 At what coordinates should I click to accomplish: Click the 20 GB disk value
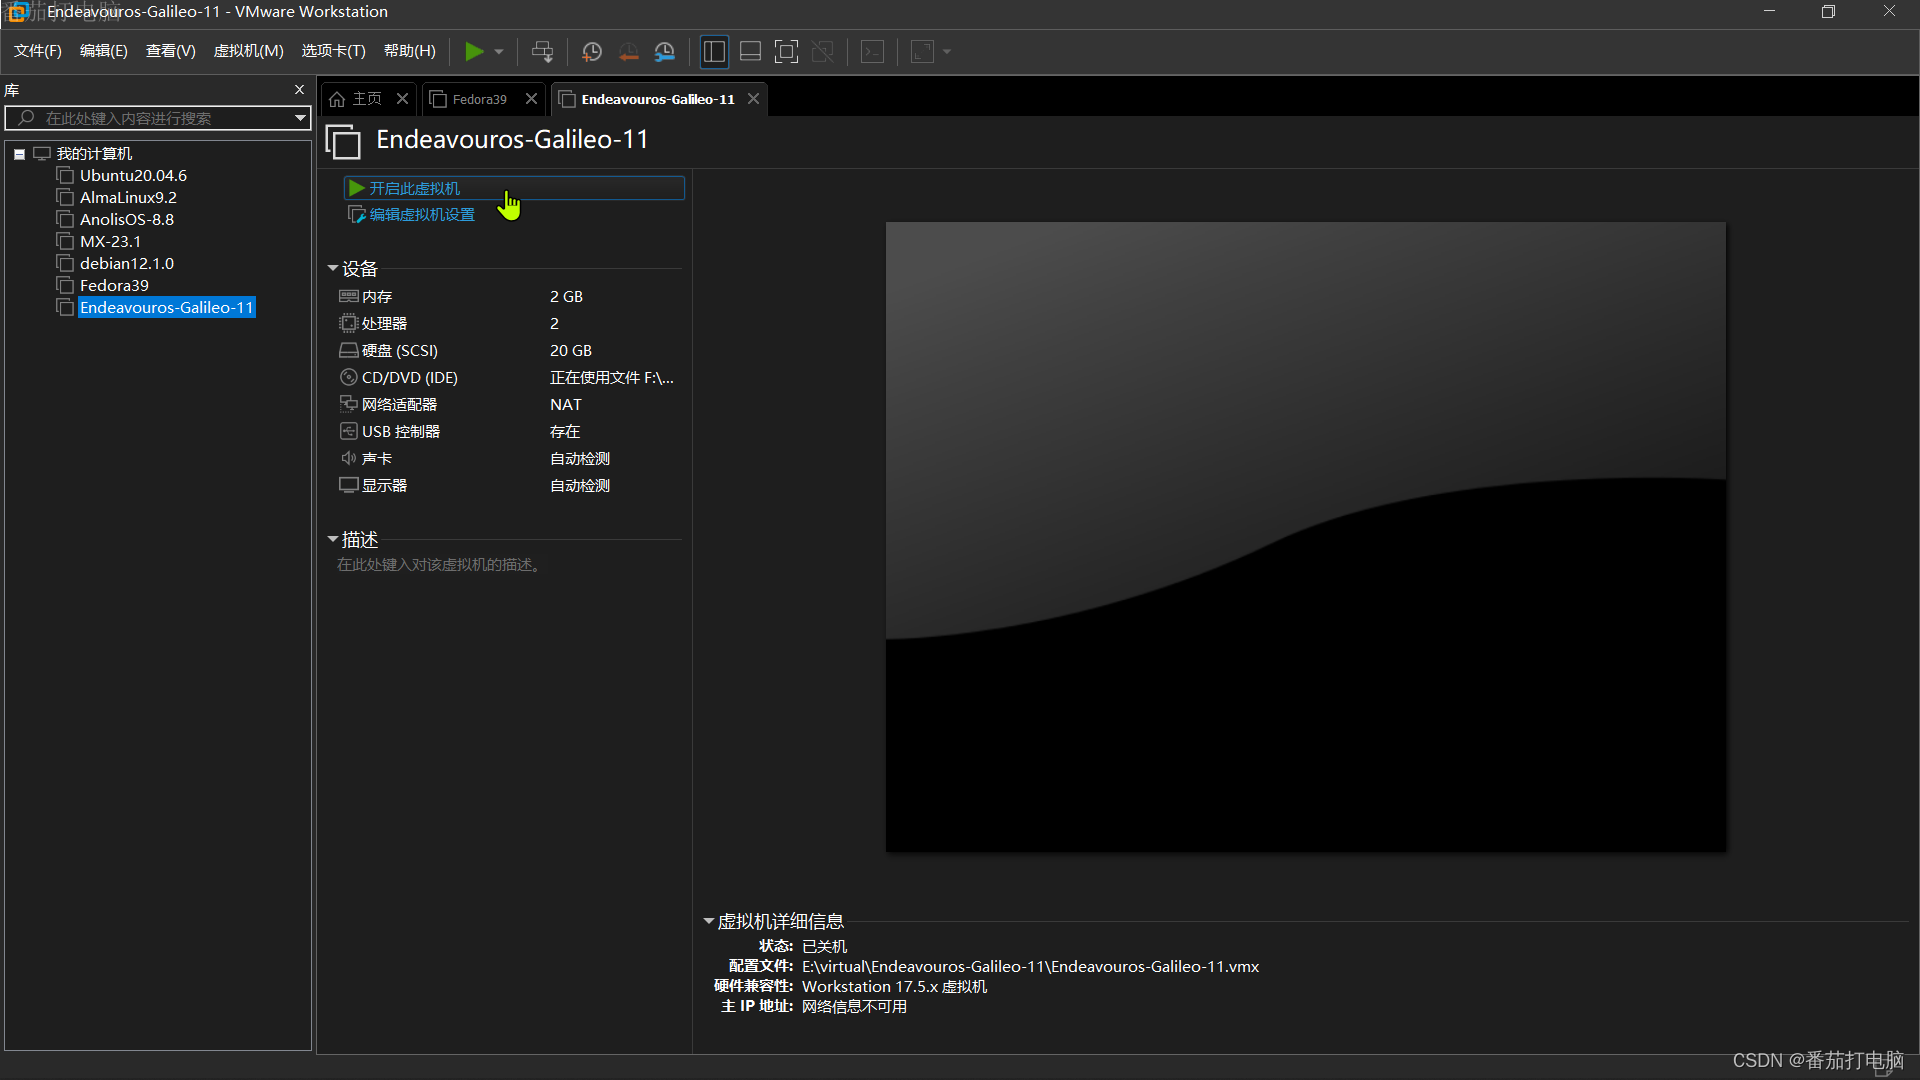(x=571, y=351)
